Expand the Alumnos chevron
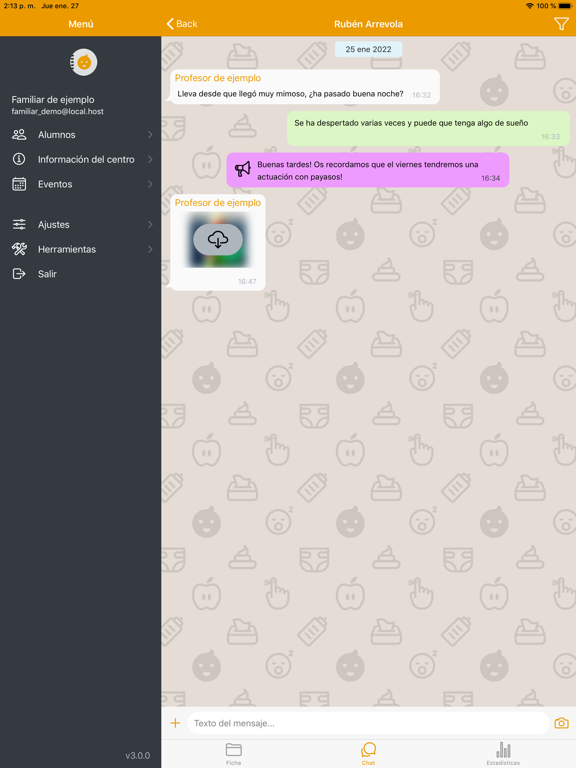Screen dimensions: 576x768 (150, 135)
